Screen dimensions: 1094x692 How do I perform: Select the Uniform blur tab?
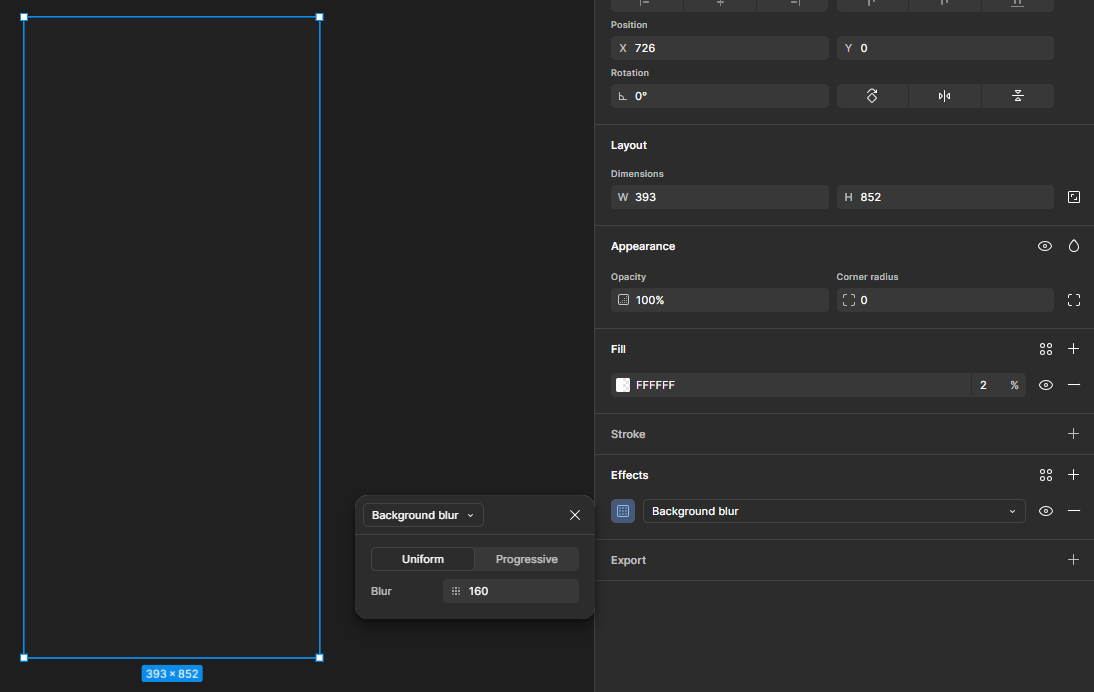click(423, 559)
